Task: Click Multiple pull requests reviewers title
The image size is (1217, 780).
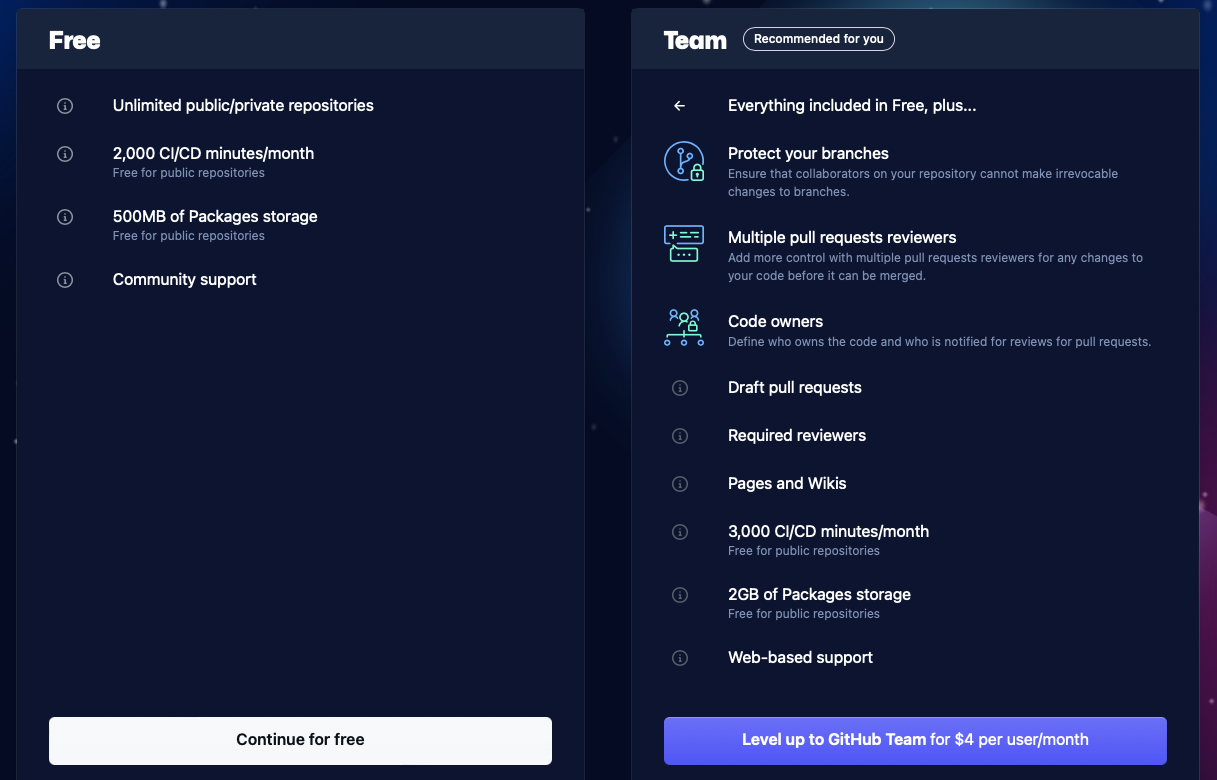Action: 842,238
